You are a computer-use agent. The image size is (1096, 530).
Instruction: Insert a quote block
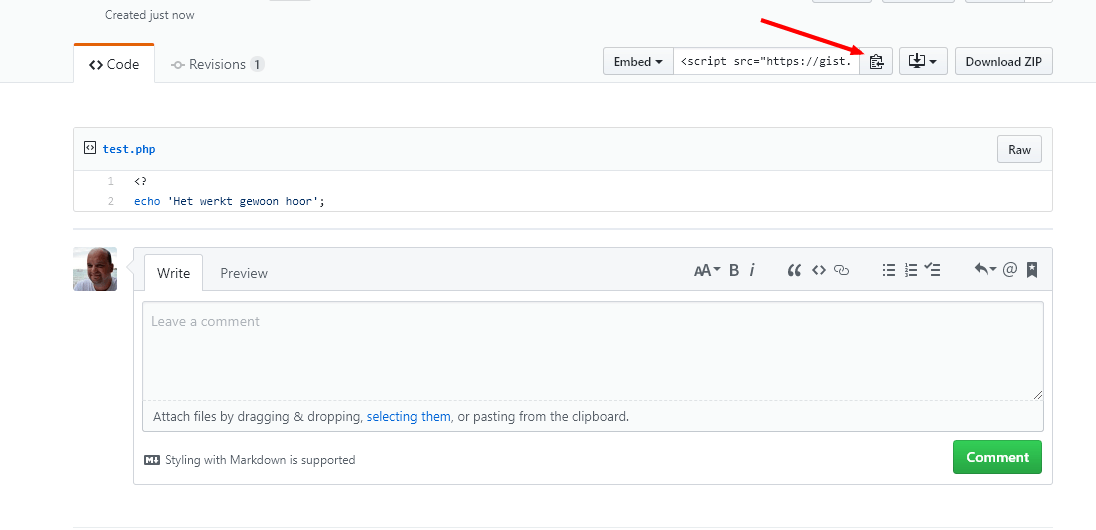coord(794,270)
